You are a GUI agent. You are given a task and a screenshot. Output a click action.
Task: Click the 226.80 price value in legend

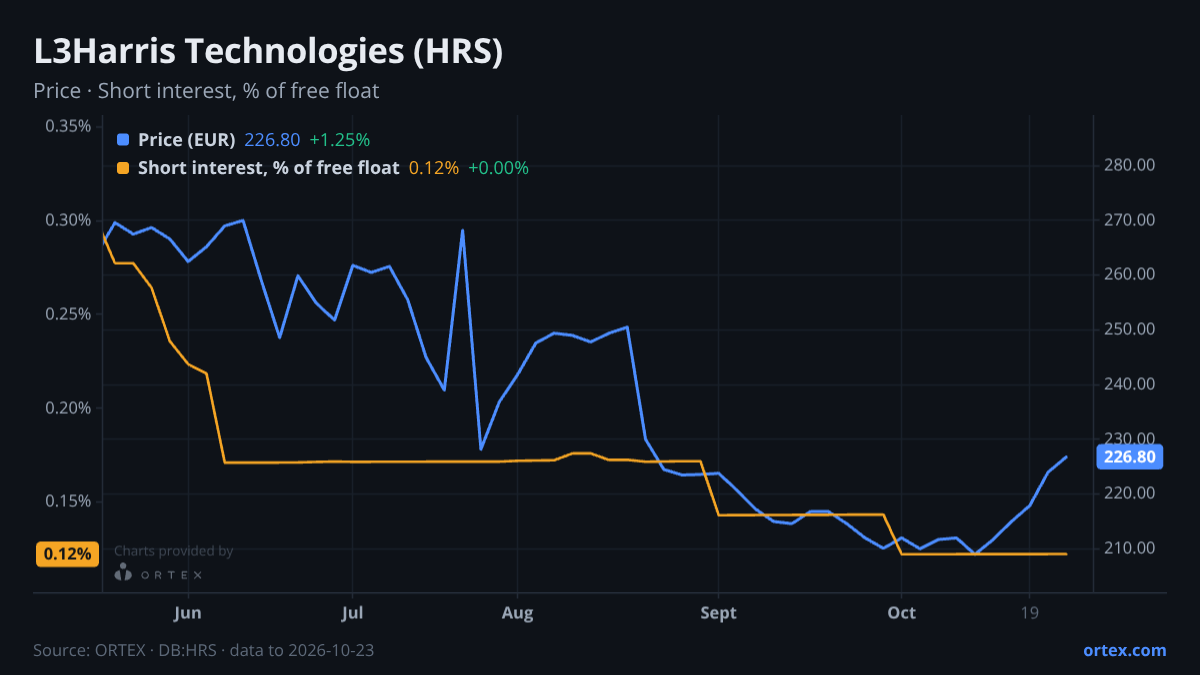tap(272, 140)
